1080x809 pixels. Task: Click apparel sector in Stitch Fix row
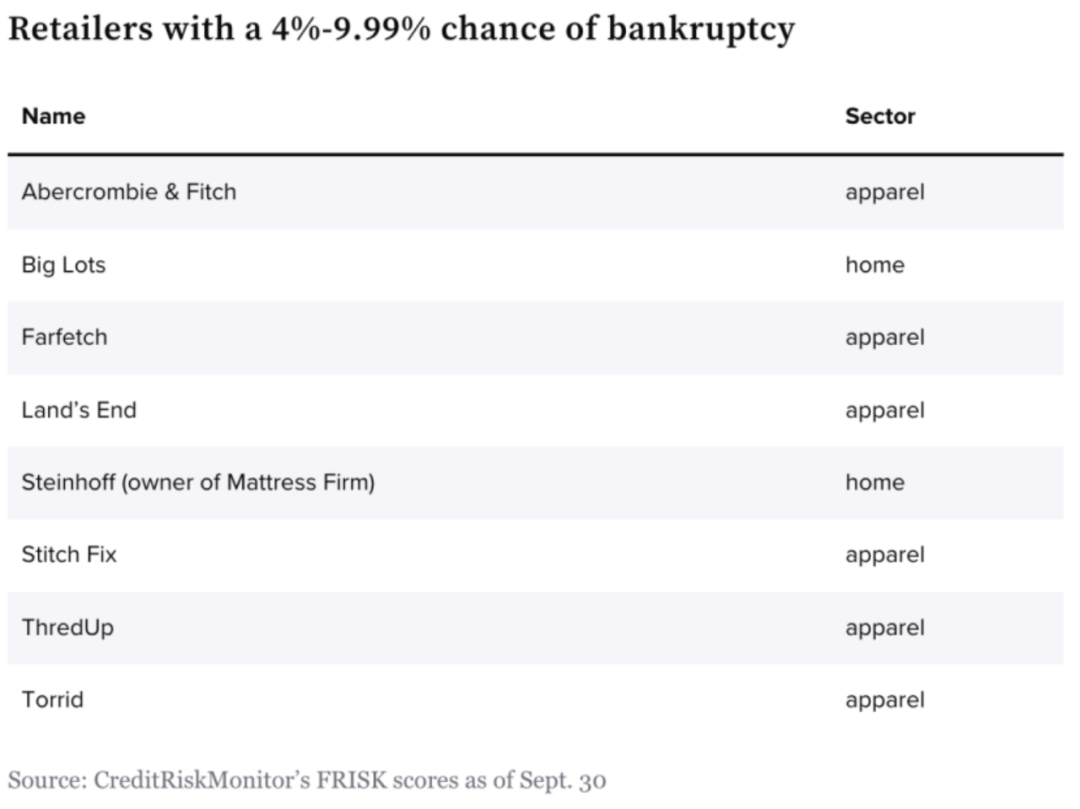click(884, 556)
